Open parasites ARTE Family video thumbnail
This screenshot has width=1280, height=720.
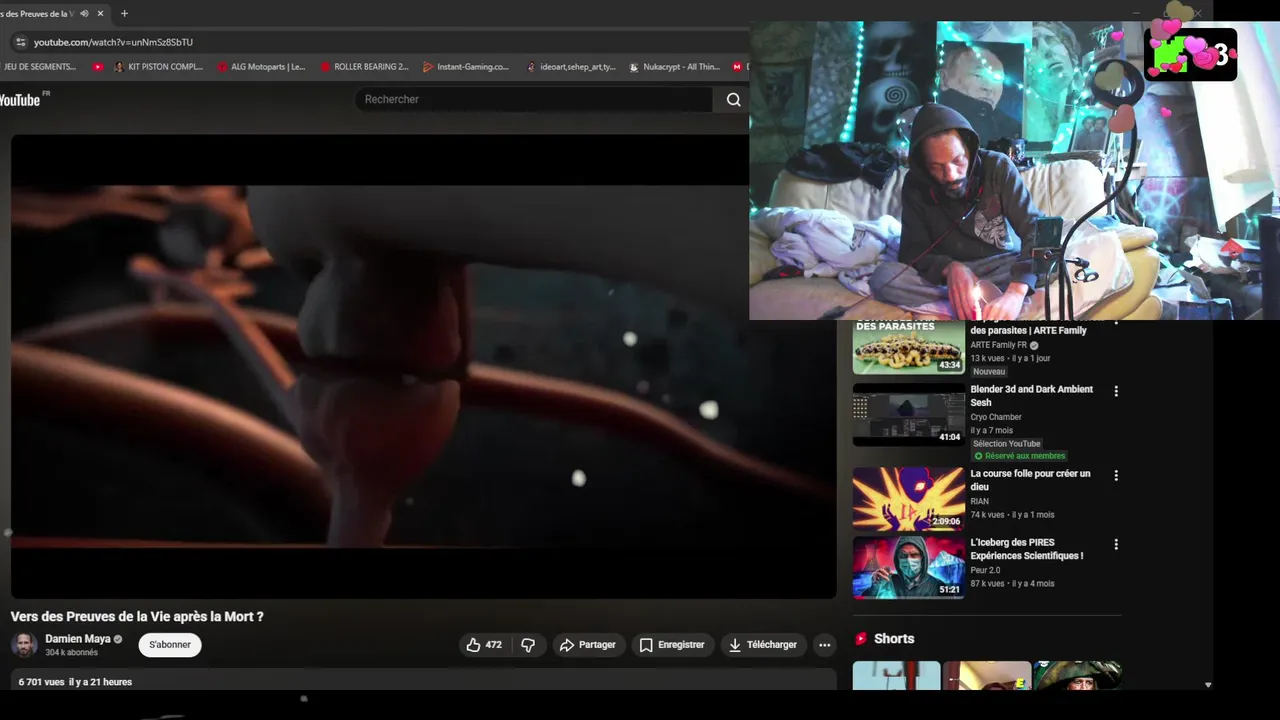pyautogui.click(x=908, y=347)
